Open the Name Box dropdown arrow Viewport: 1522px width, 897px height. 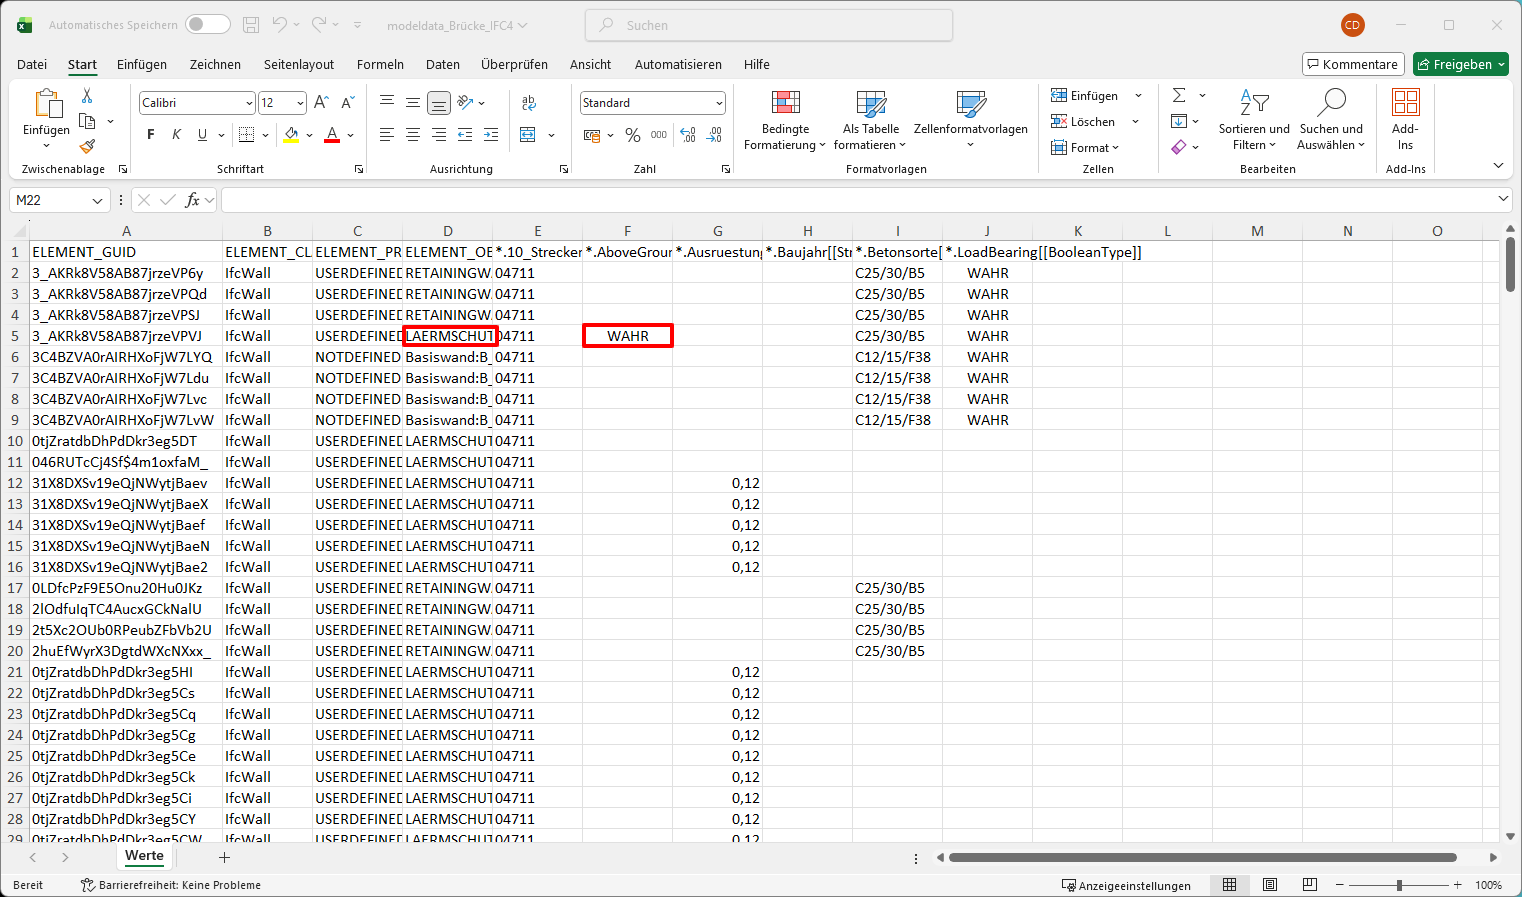97,201
